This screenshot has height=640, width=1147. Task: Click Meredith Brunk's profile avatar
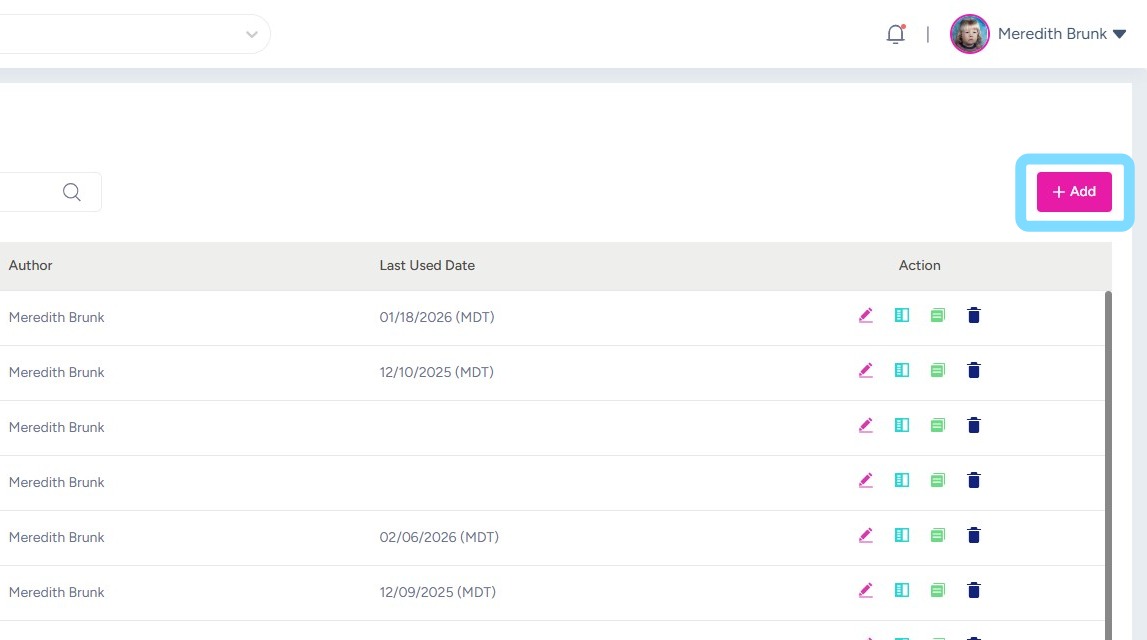tap(969, 34)
